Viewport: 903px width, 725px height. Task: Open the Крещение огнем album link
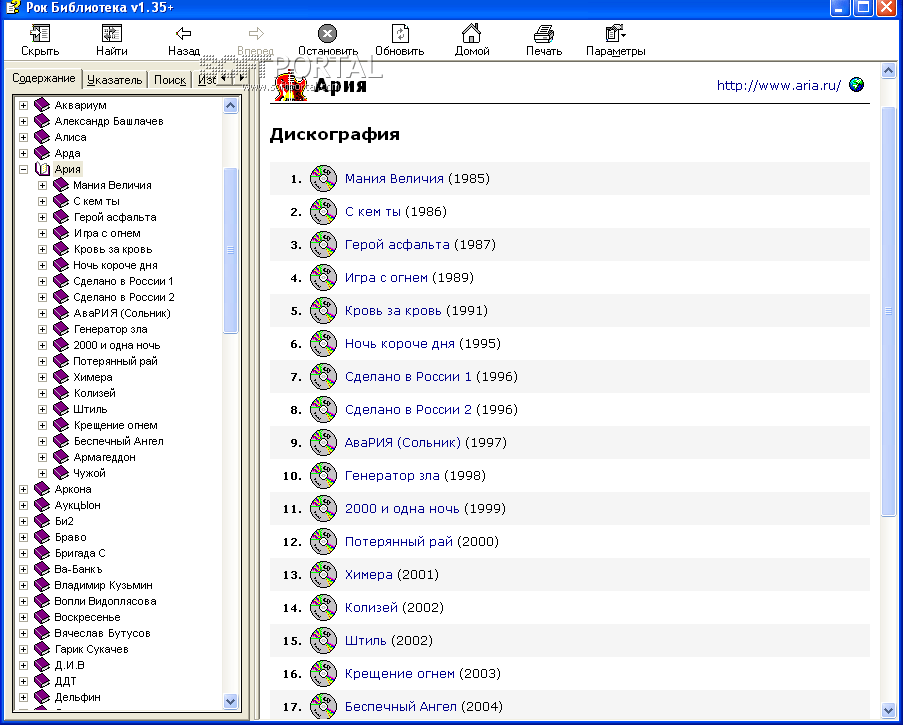pos(400,673)
